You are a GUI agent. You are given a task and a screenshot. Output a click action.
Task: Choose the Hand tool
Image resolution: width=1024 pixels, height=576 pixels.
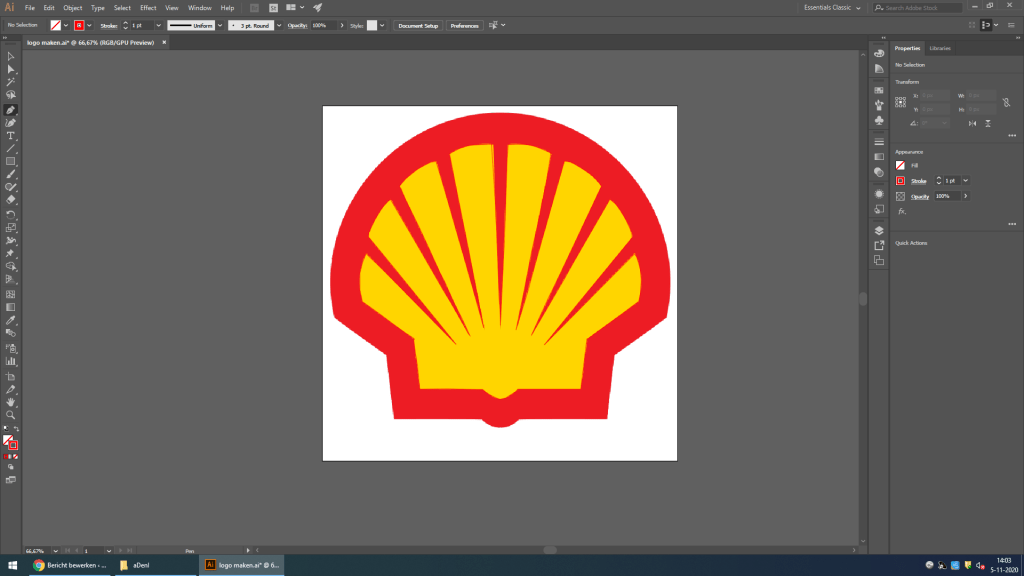pos(11,402)
